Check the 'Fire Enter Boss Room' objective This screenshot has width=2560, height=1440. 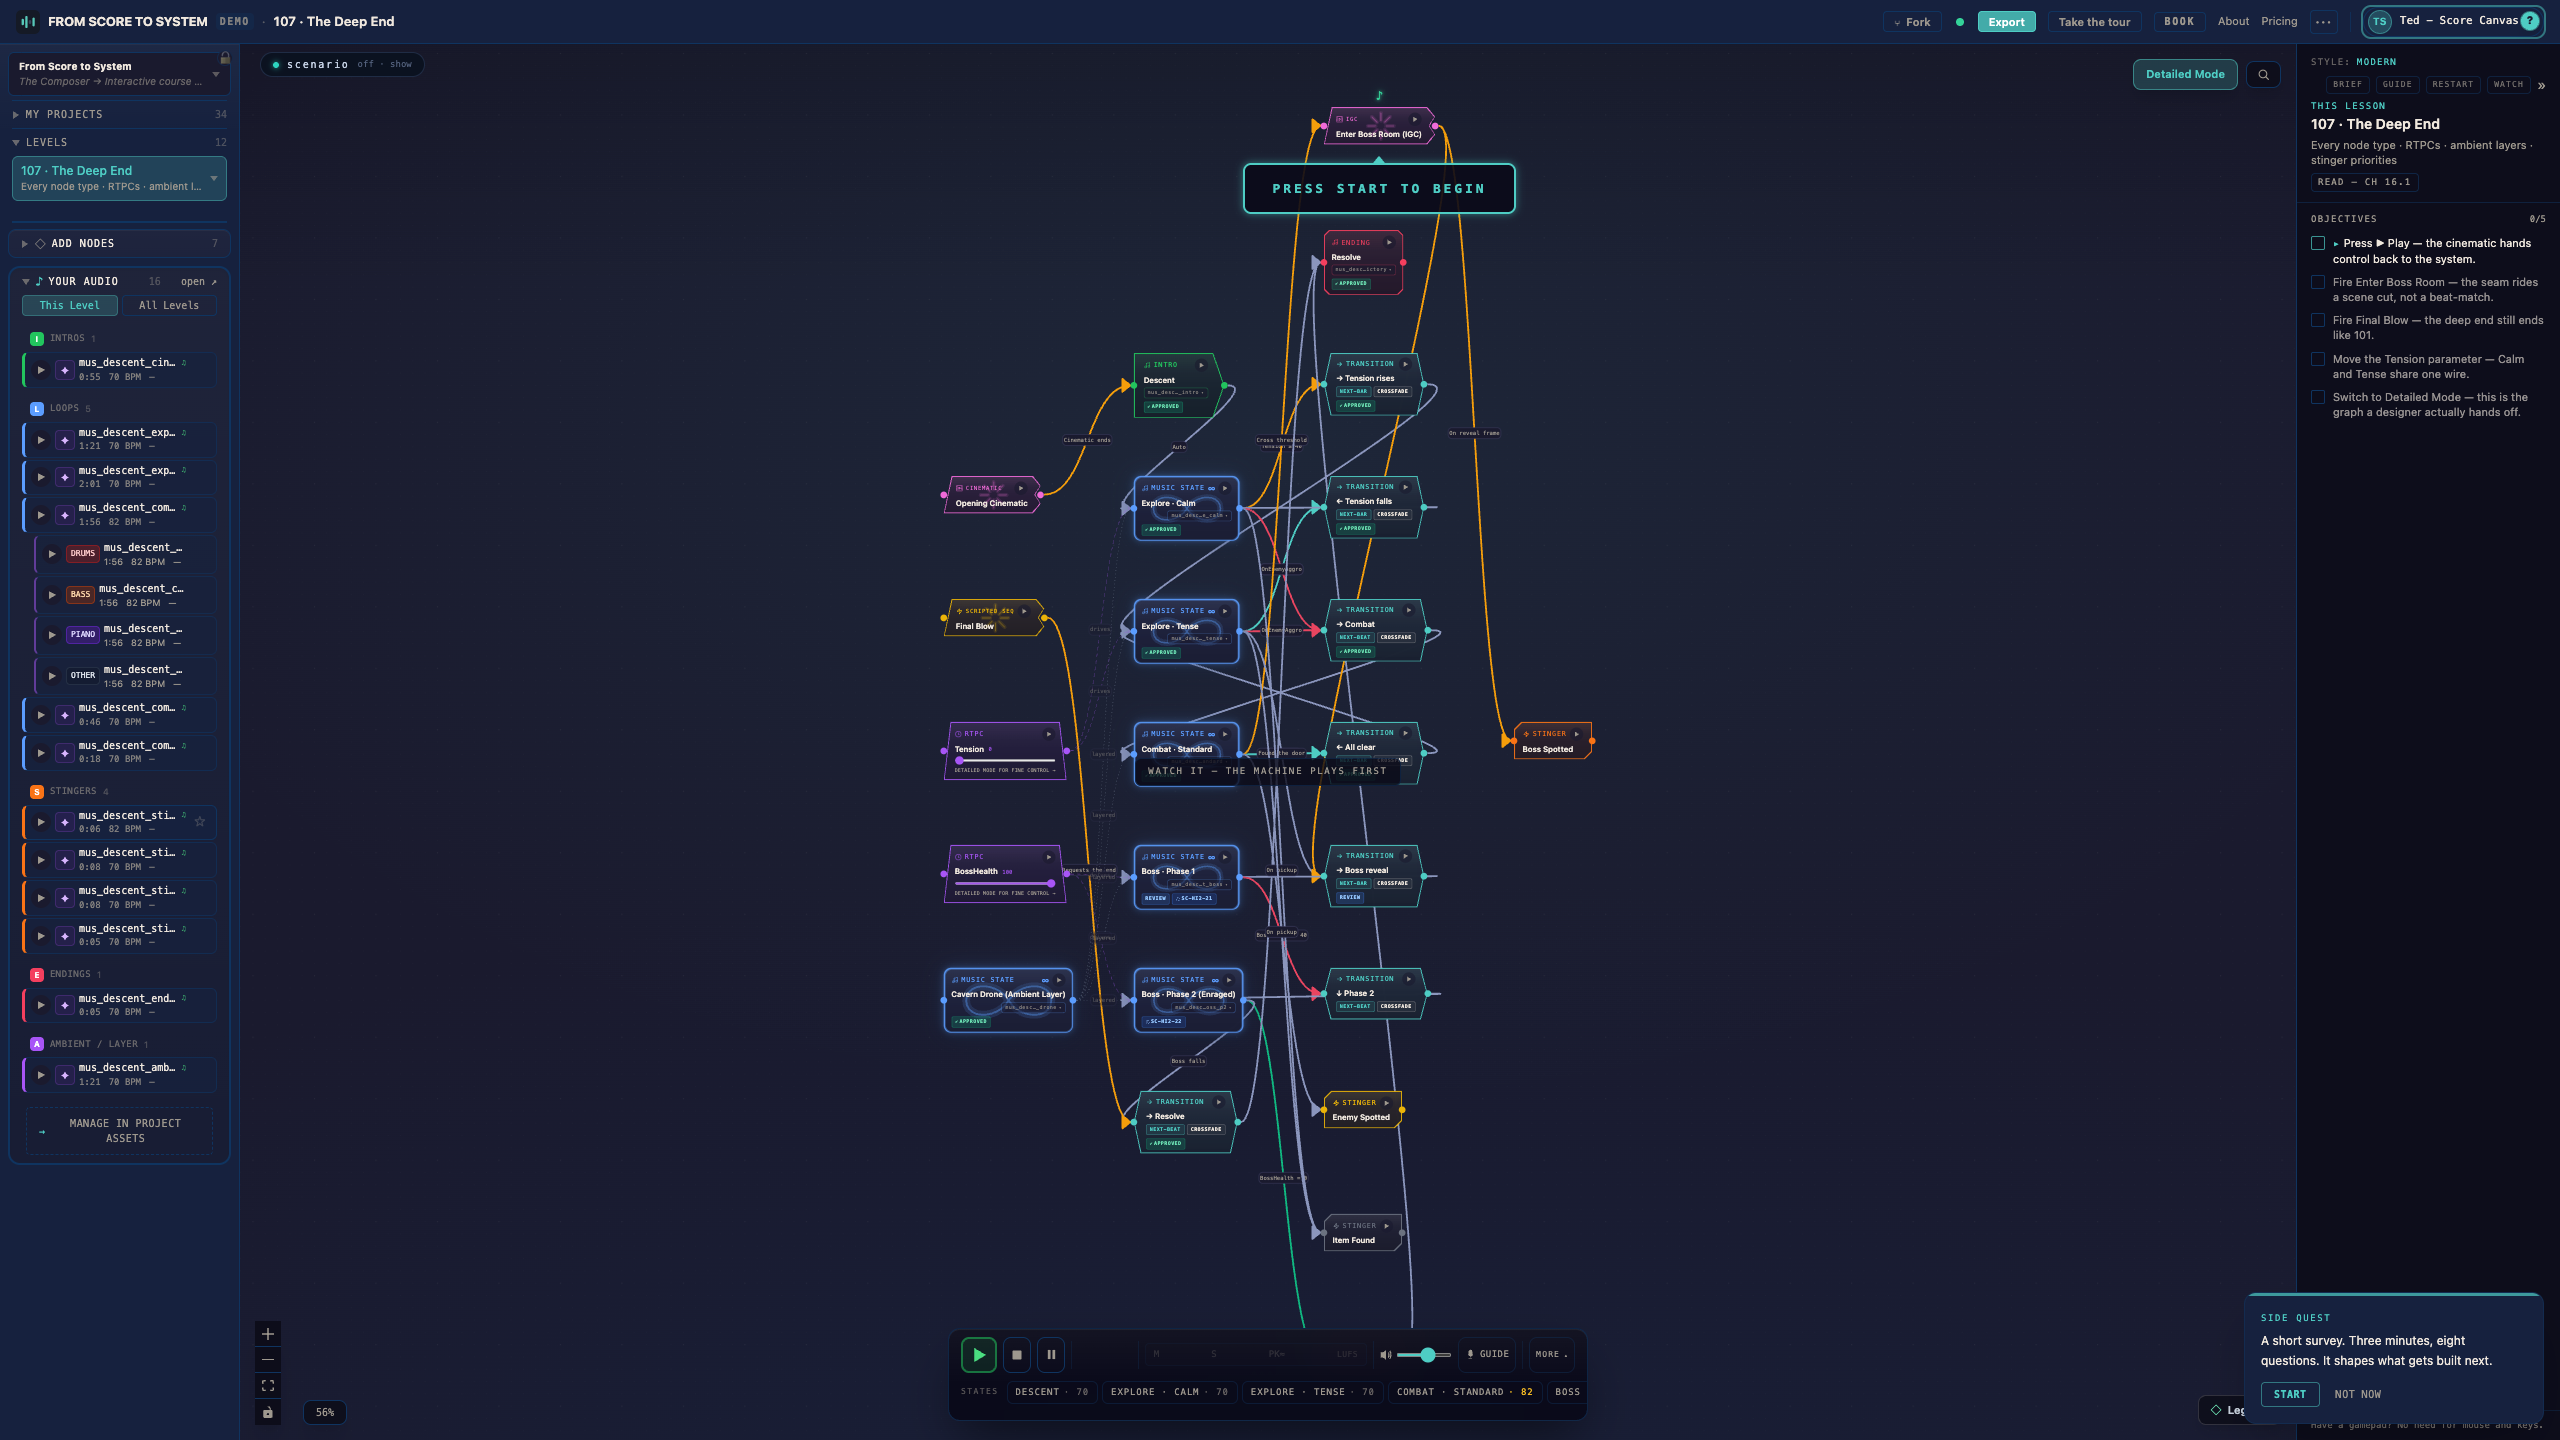point(2318,283)
